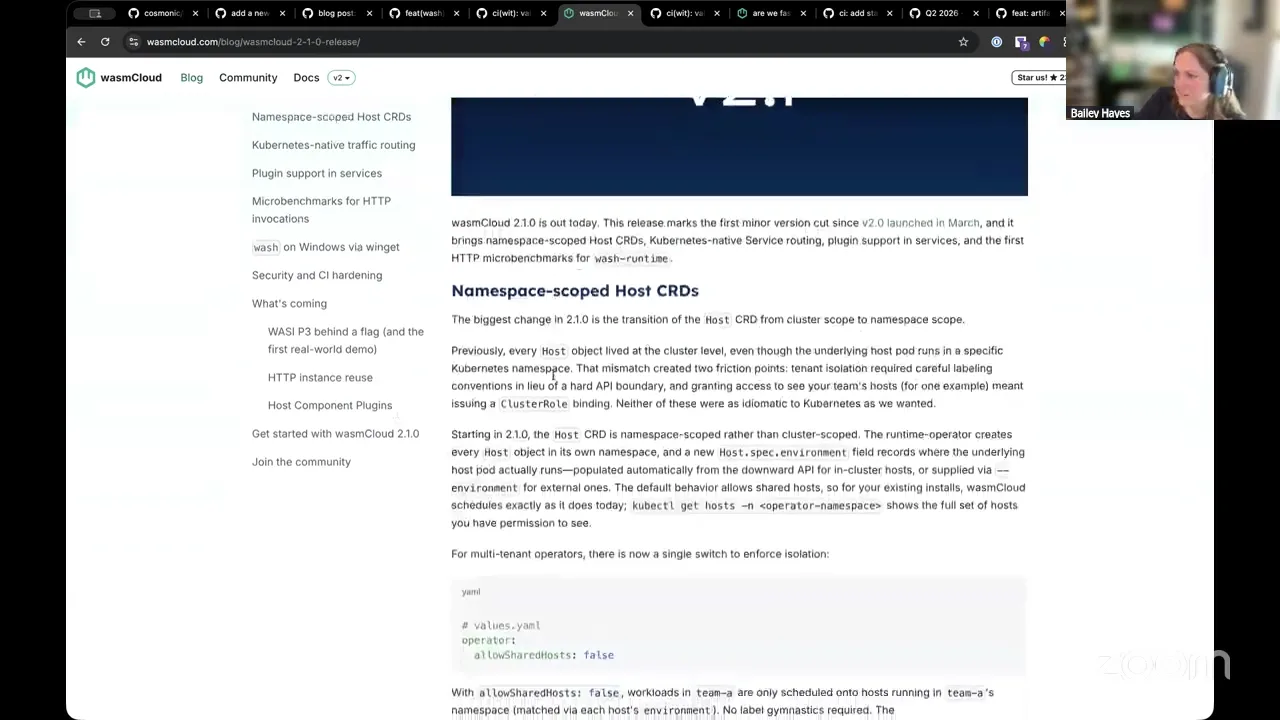Image resolution: width=1280 pixels, height=720 pixels.
Task: Jump to 'Security and CI hardening' section
Action: tap(317, 275)
